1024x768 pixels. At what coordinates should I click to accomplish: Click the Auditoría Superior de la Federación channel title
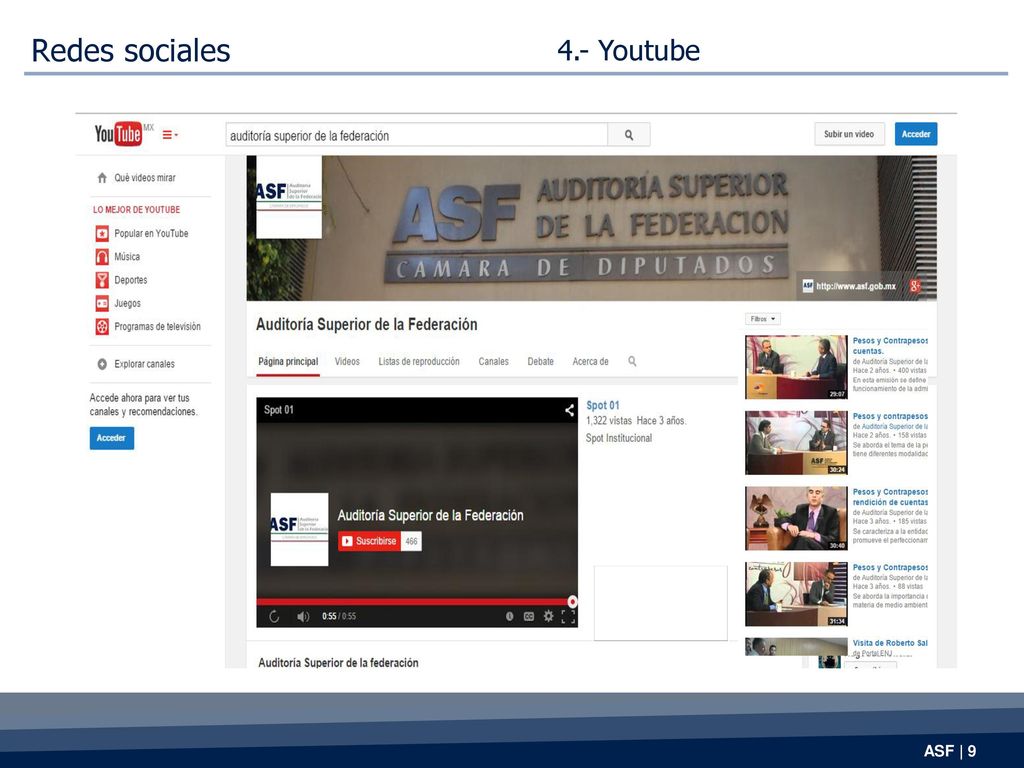tap(366, 325)
